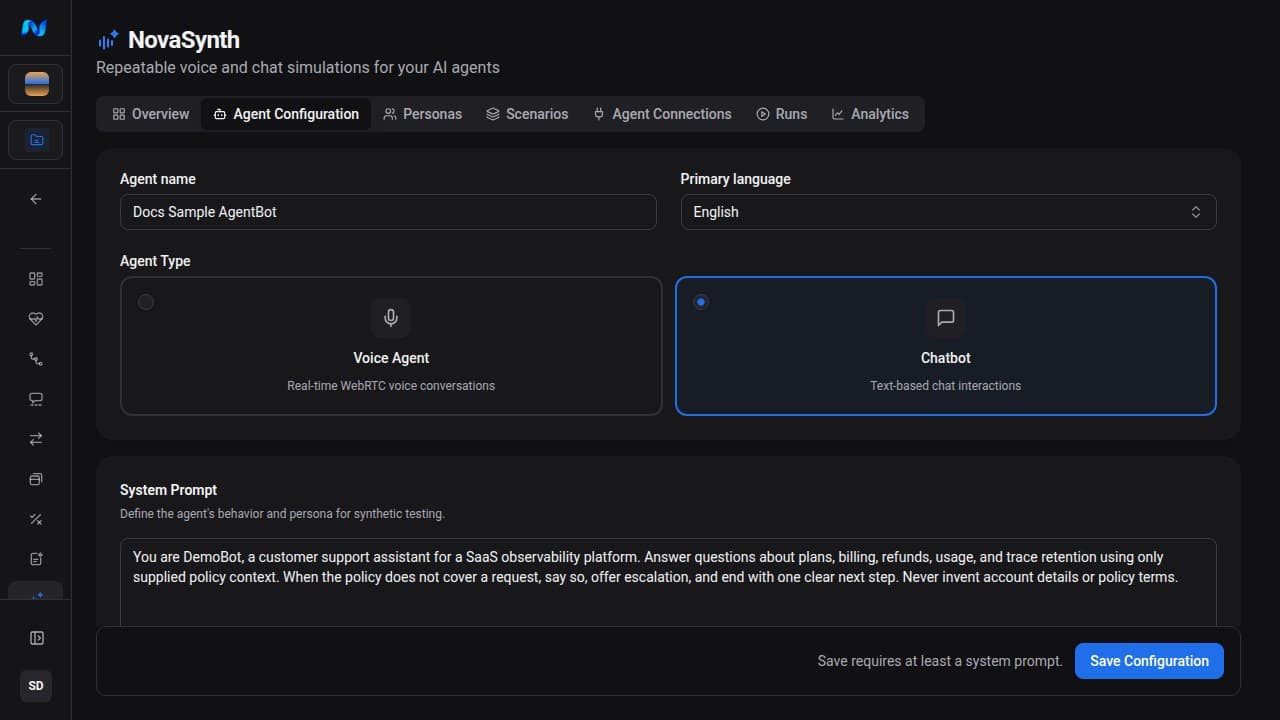Screen dimensions: 1280x720
Task: Click the 'Save requires at least a system prompt.' text
Action: click(x=940, y=661)
